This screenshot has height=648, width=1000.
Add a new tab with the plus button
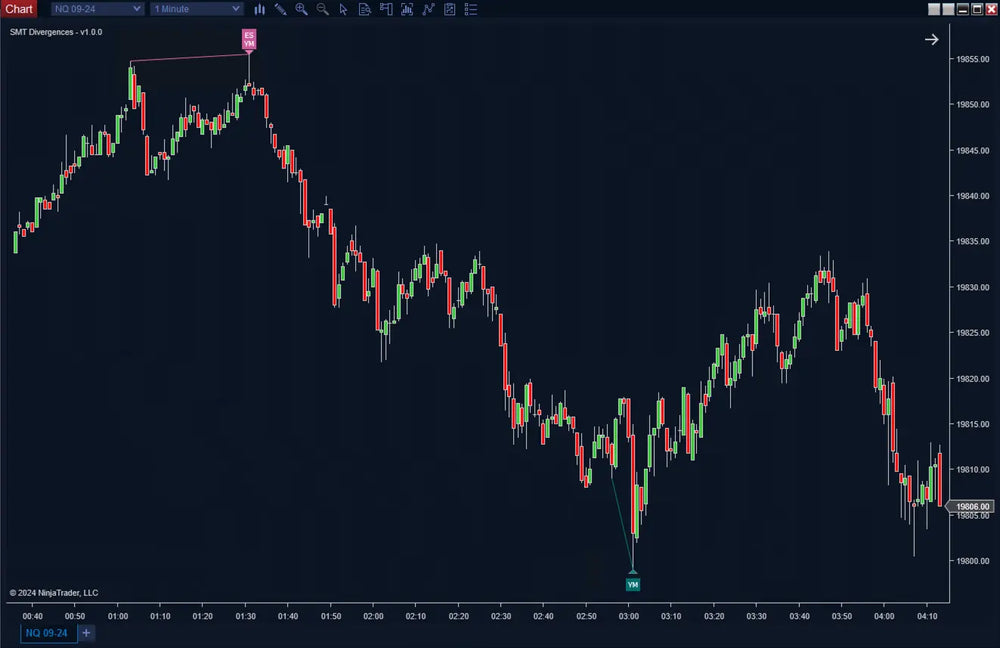pyautogui.click(x=86, y=633)
